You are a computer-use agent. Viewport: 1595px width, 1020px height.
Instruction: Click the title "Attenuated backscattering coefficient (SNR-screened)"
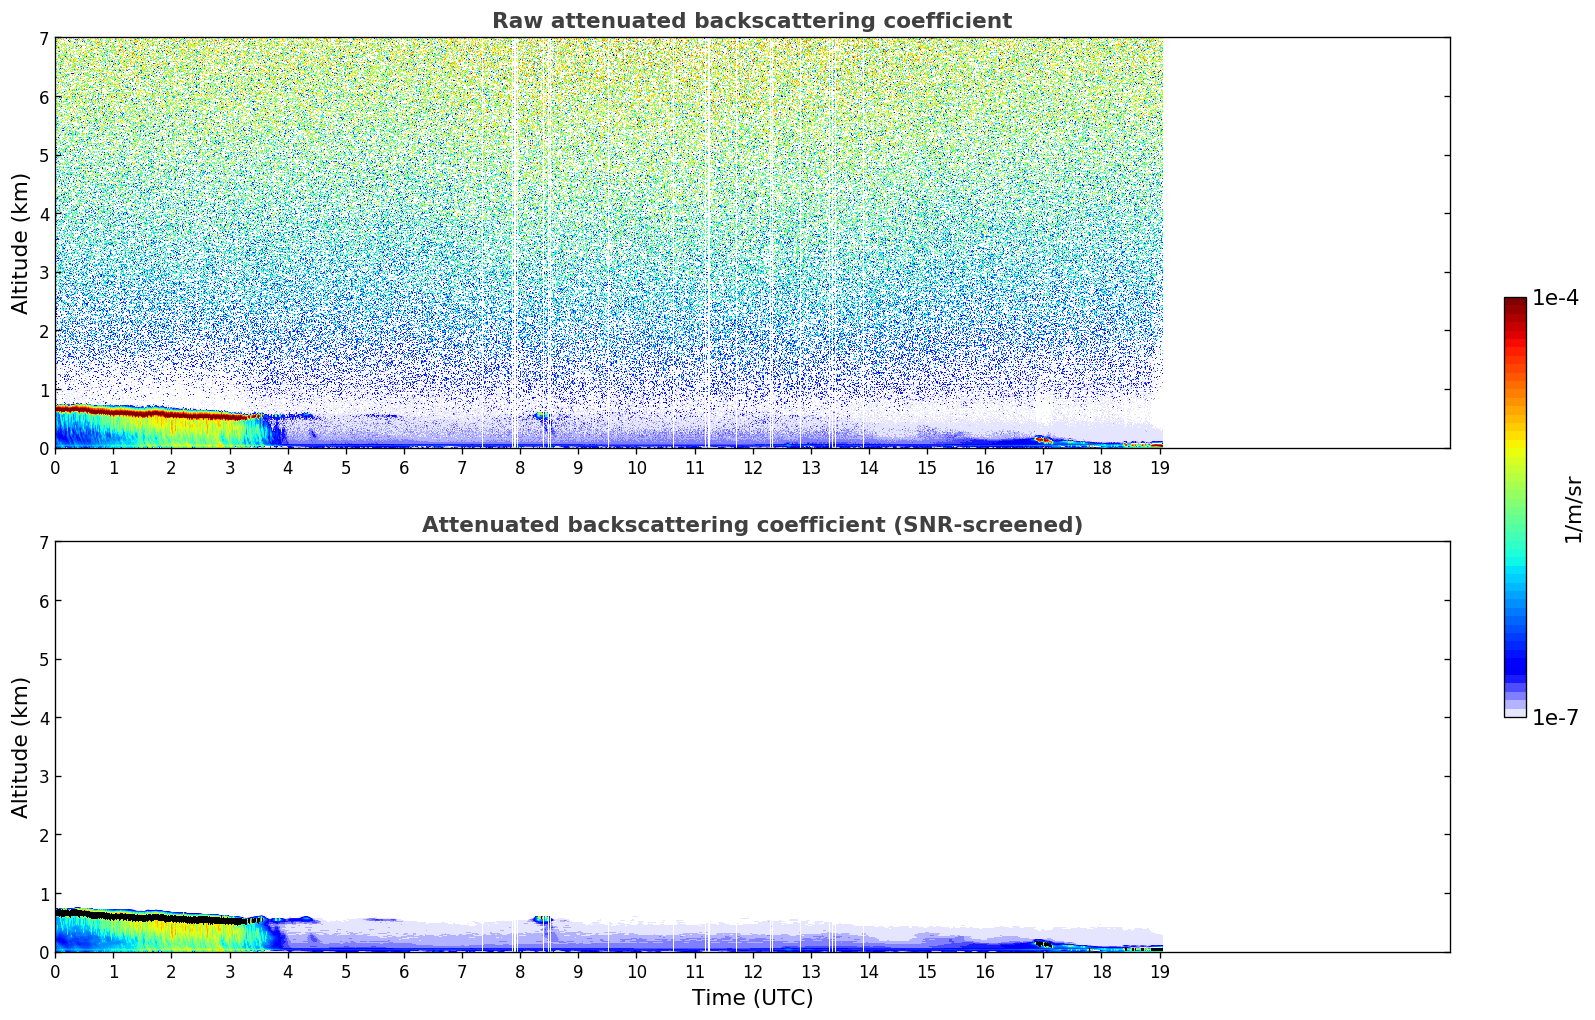click(x=752, y=525)
